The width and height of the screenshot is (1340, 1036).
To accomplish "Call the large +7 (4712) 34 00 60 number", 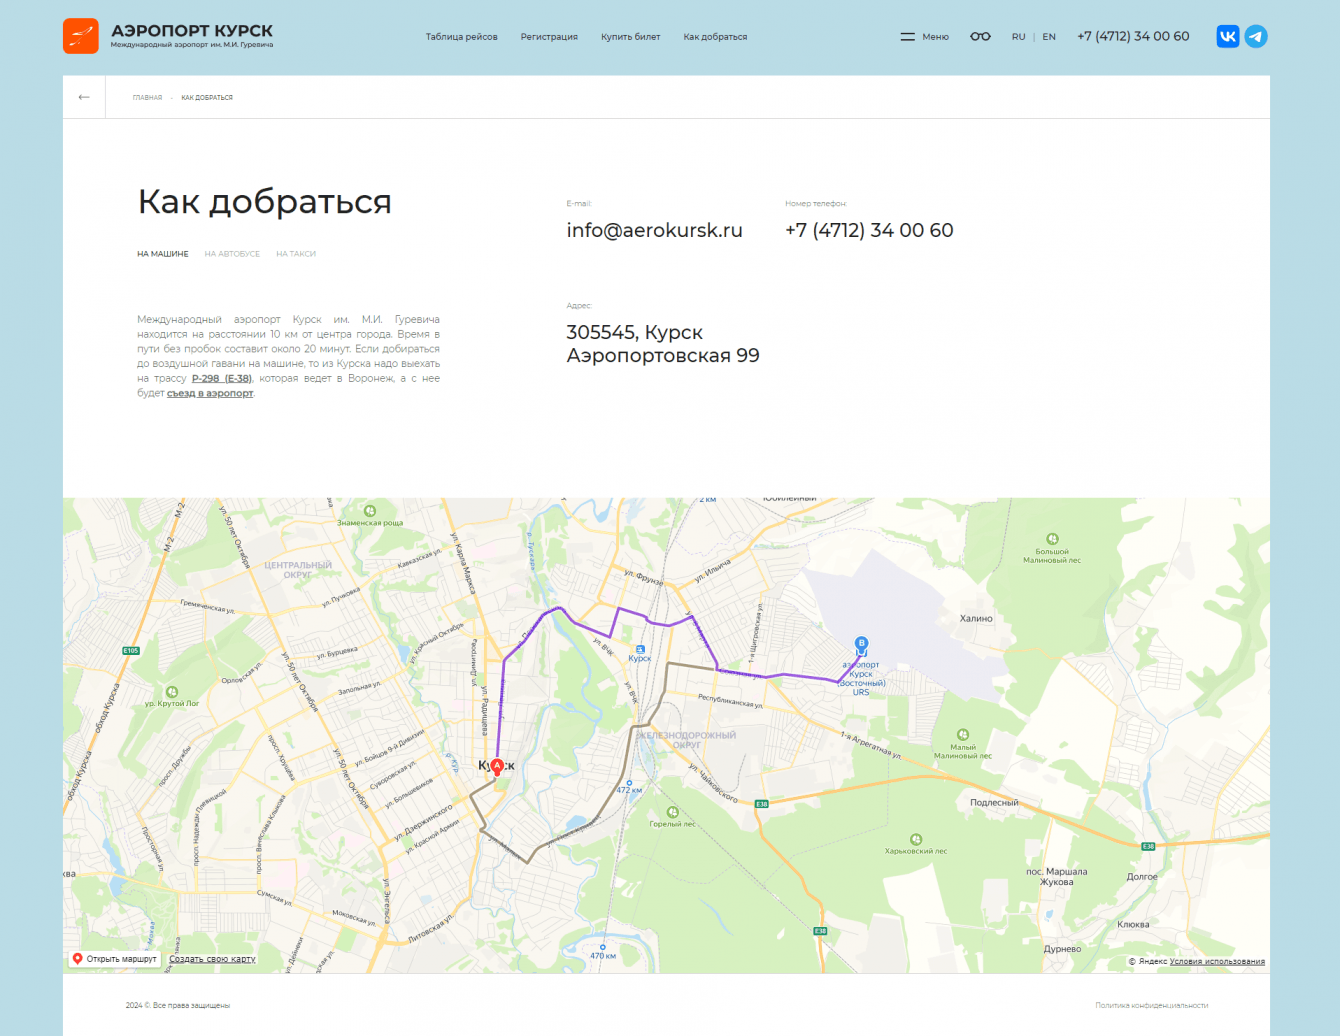I will [x=869, y=230].
